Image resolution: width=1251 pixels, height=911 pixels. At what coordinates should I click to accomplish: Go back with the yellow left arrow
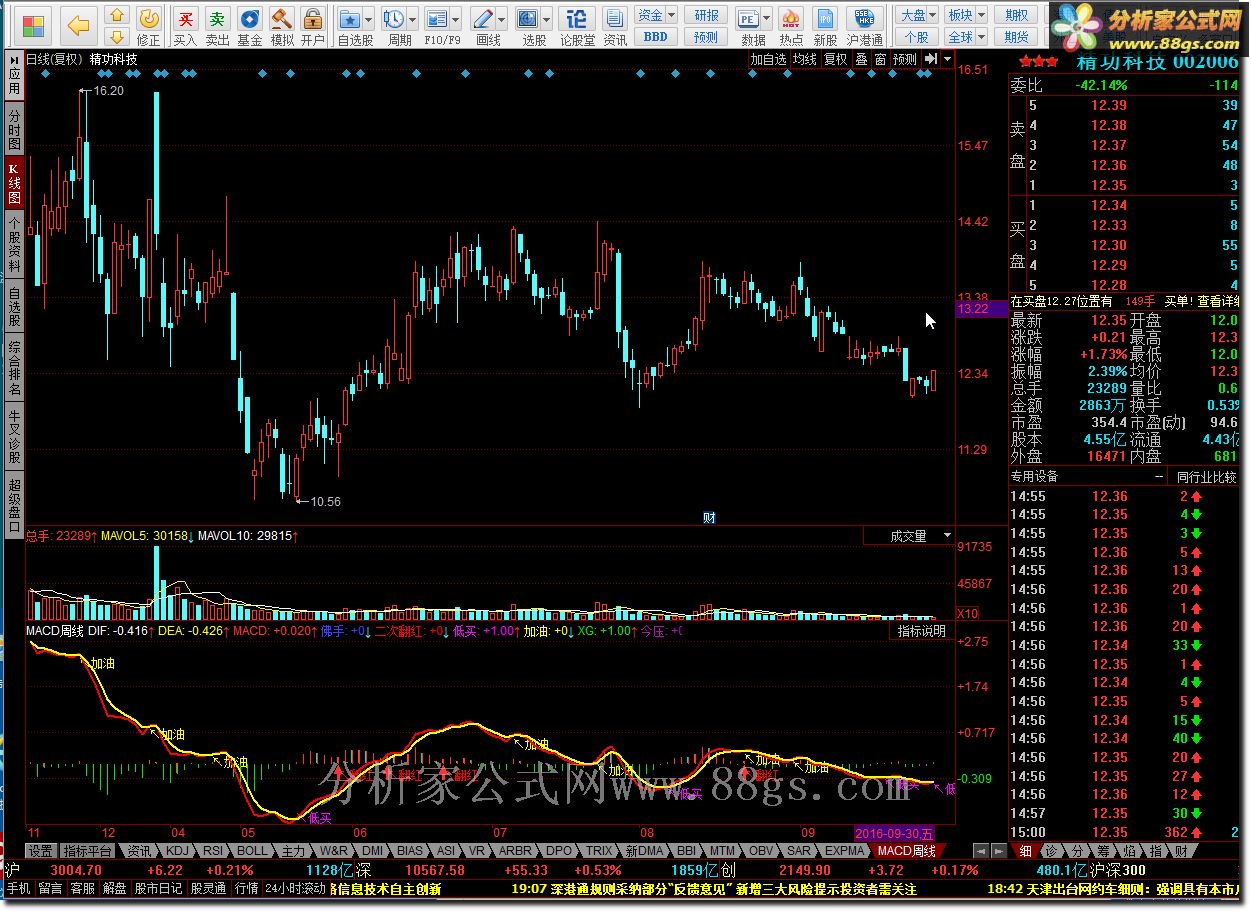79,24
